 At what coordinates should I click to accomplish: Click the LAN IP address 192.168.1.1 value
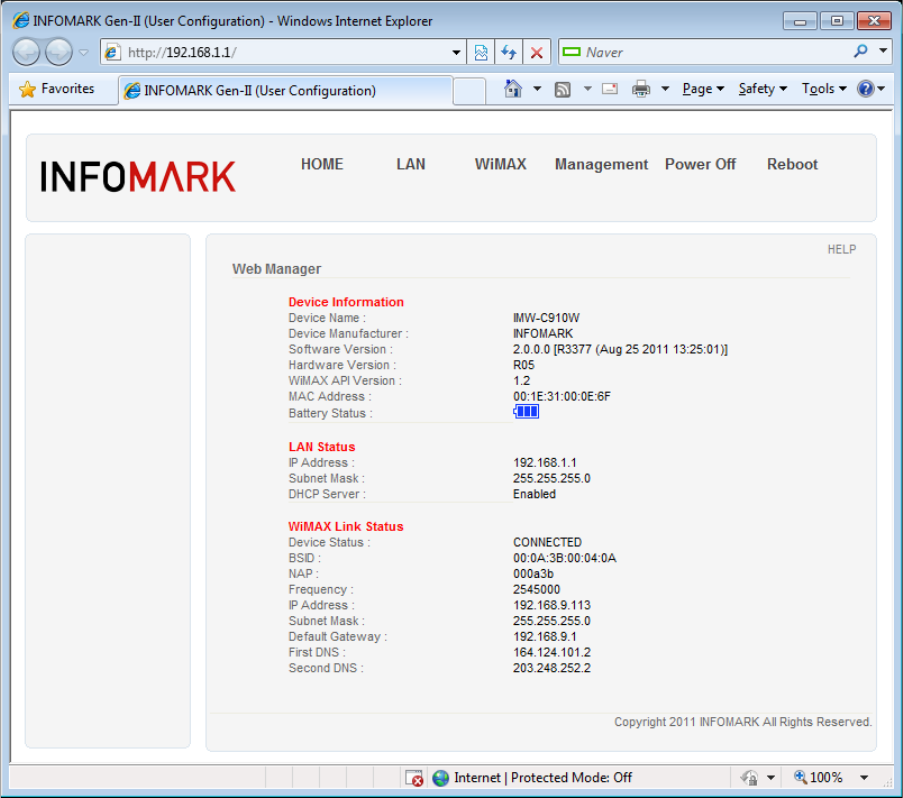pyautogui.click(x=545, y=462)
